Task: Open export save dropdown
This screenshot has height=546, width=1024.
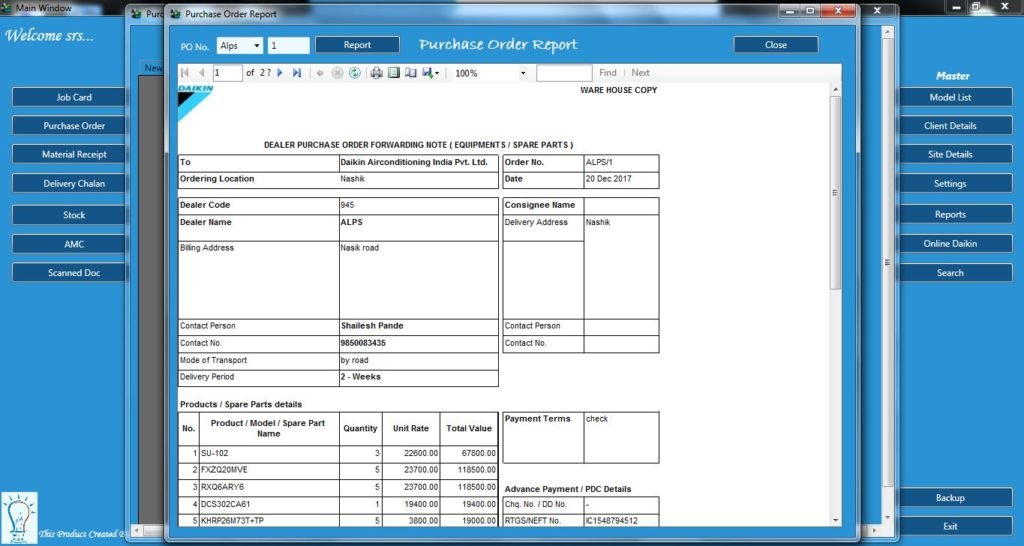Action: [x=431, y=73]
